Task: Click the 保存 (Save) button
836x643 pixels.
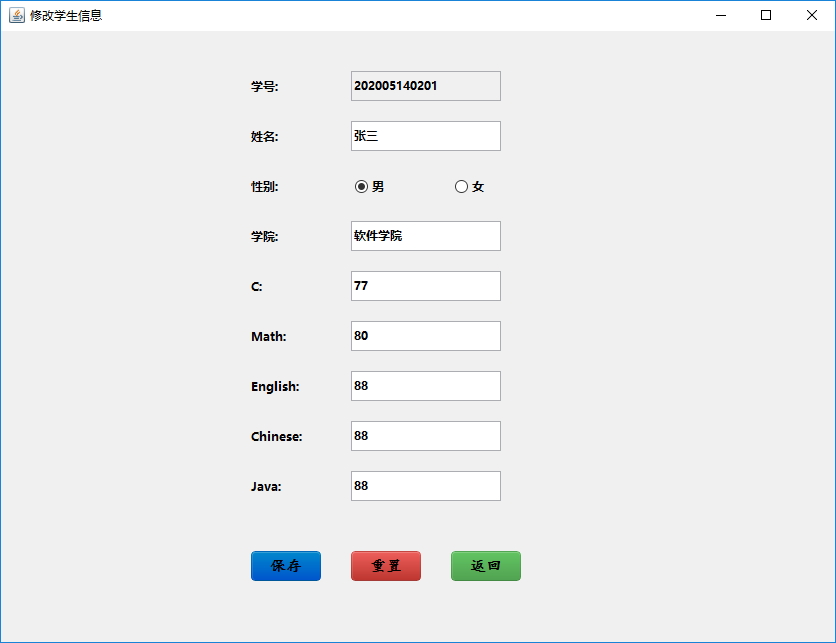Action: pyautogui.click(x=286, y=566)
